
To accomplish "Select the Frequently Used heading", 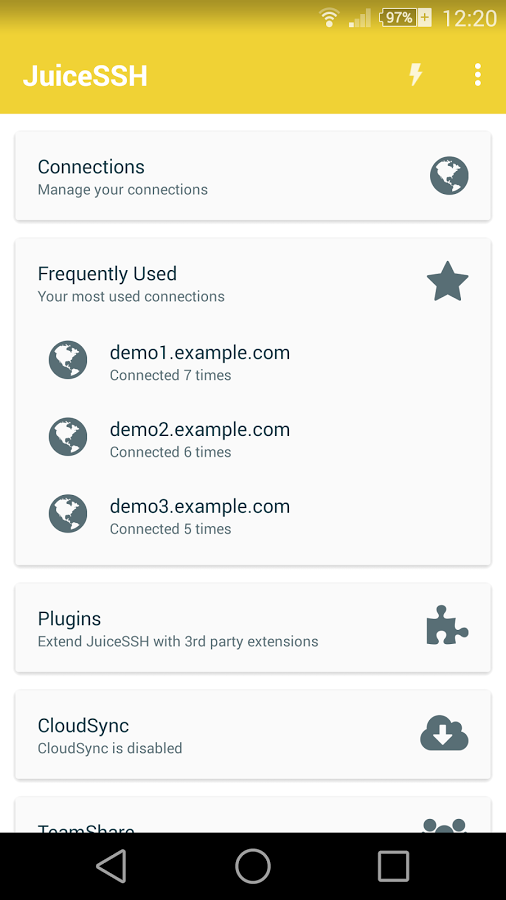I will (x=107, y=274).
